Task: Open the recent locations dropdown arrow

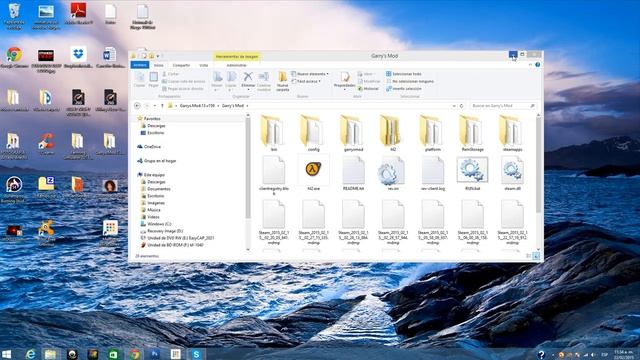Action: (155, 106)
